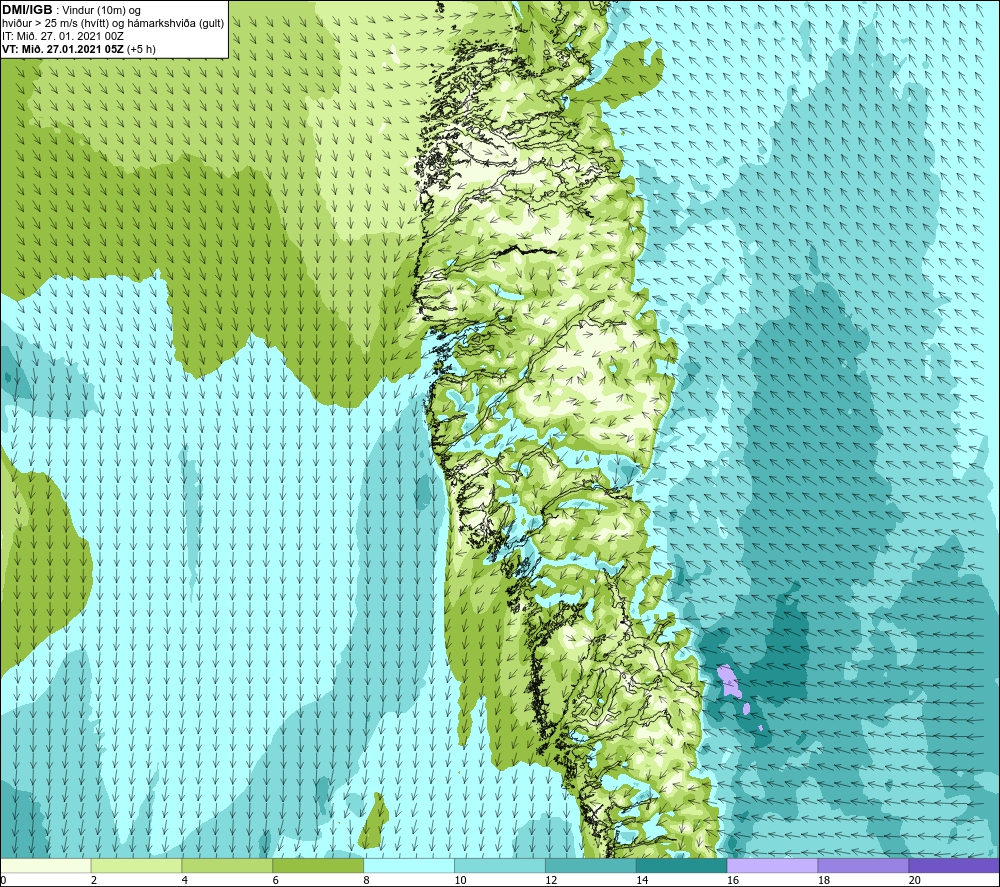Click the light purple 16–18 m/s legend swatch
The height and width of the screenshot is (887, 1000).
click(772, 866)
